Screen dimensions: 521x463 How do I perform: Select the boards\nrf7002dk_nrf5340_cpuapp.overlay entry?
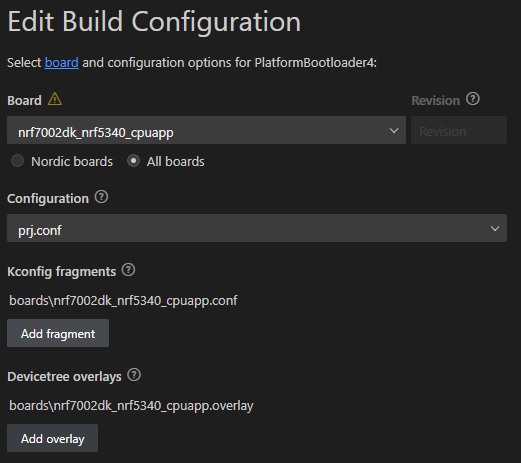pyautogui.click(x=131, y=406)
